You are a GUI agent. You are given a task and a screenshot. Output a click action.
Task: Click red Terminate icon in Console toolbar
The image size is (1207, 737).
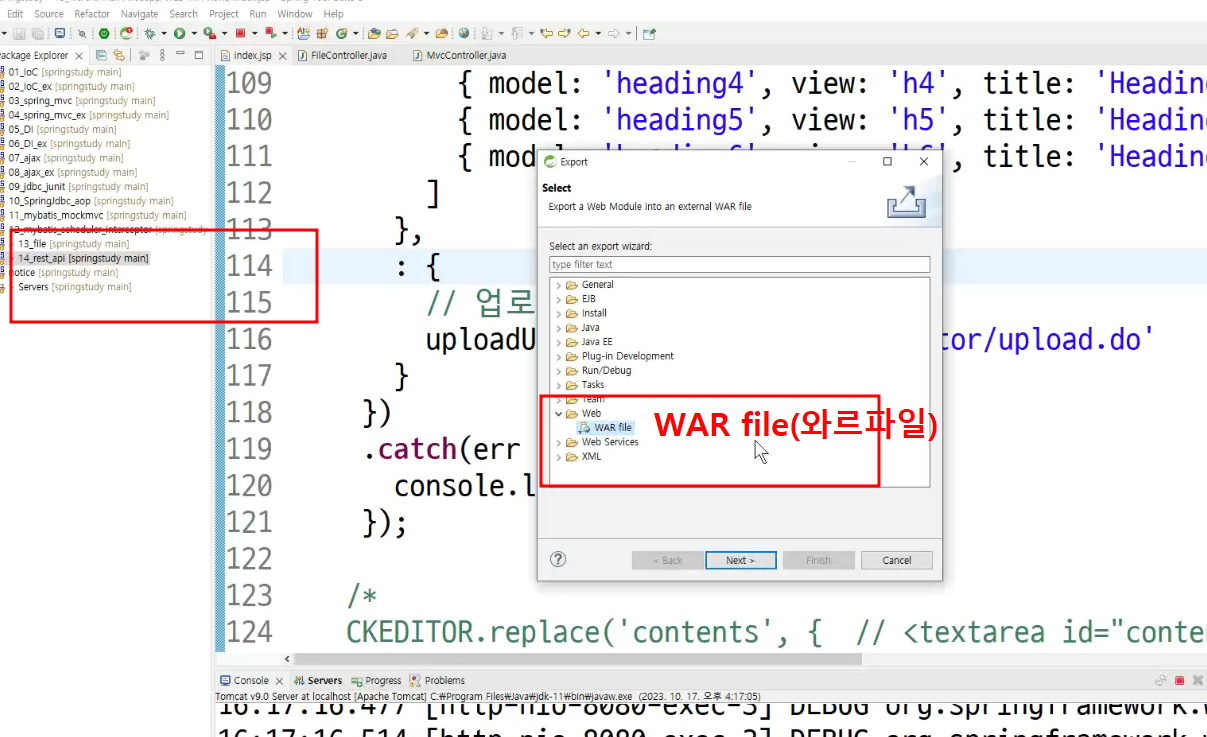click(1179, 680)
